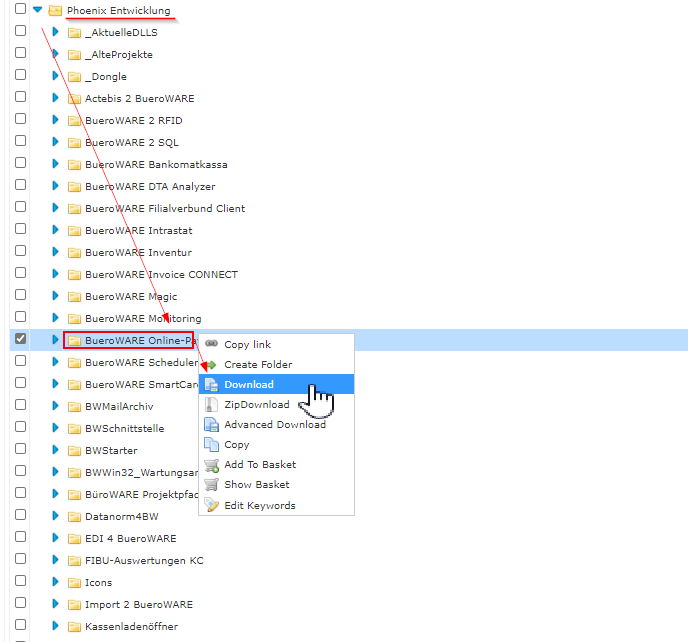Choose Create Folder from context menu
The width and height of the screenshot is (688, 642).
click(276, 364)
